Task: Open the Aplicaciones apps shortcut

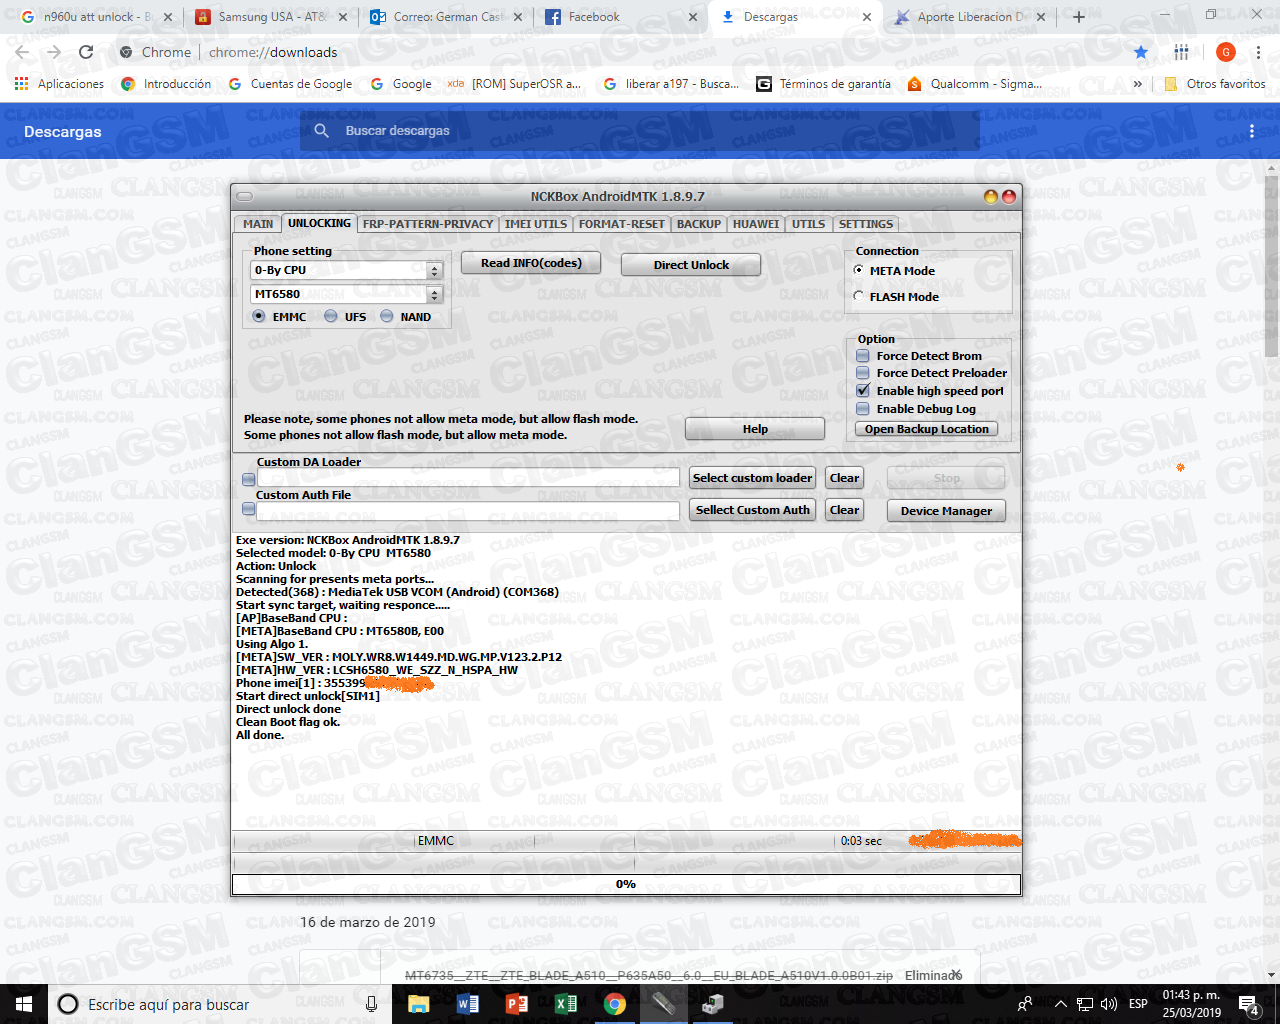Action: [59, 84]
